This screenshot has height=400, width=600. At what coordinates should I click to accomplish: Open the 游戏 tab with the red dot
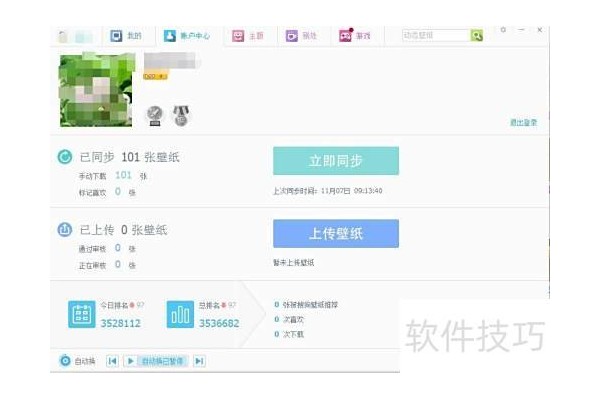(x=355, y=36)
